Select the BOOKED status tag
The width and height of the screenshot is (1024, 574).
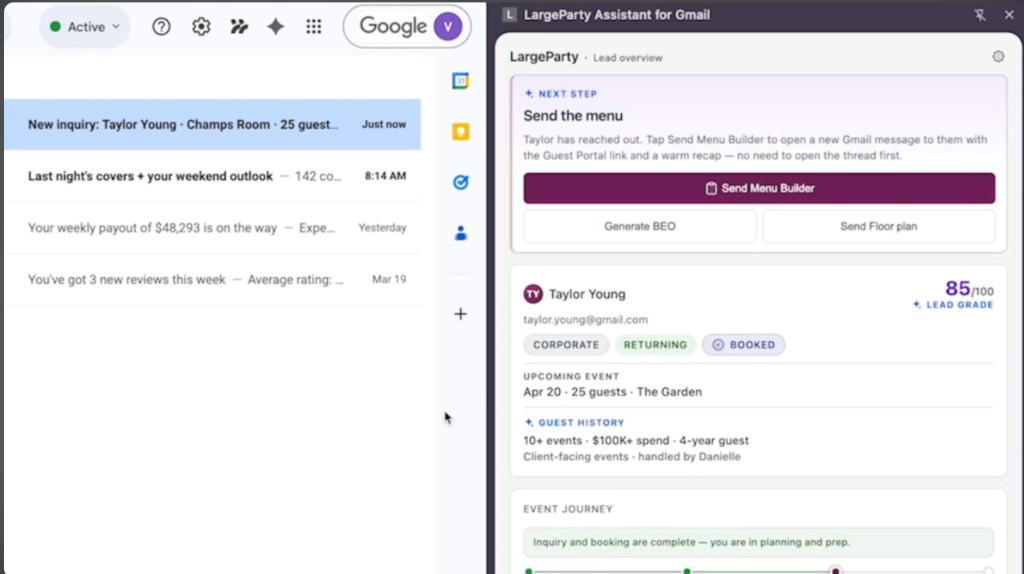pos(743,345)
